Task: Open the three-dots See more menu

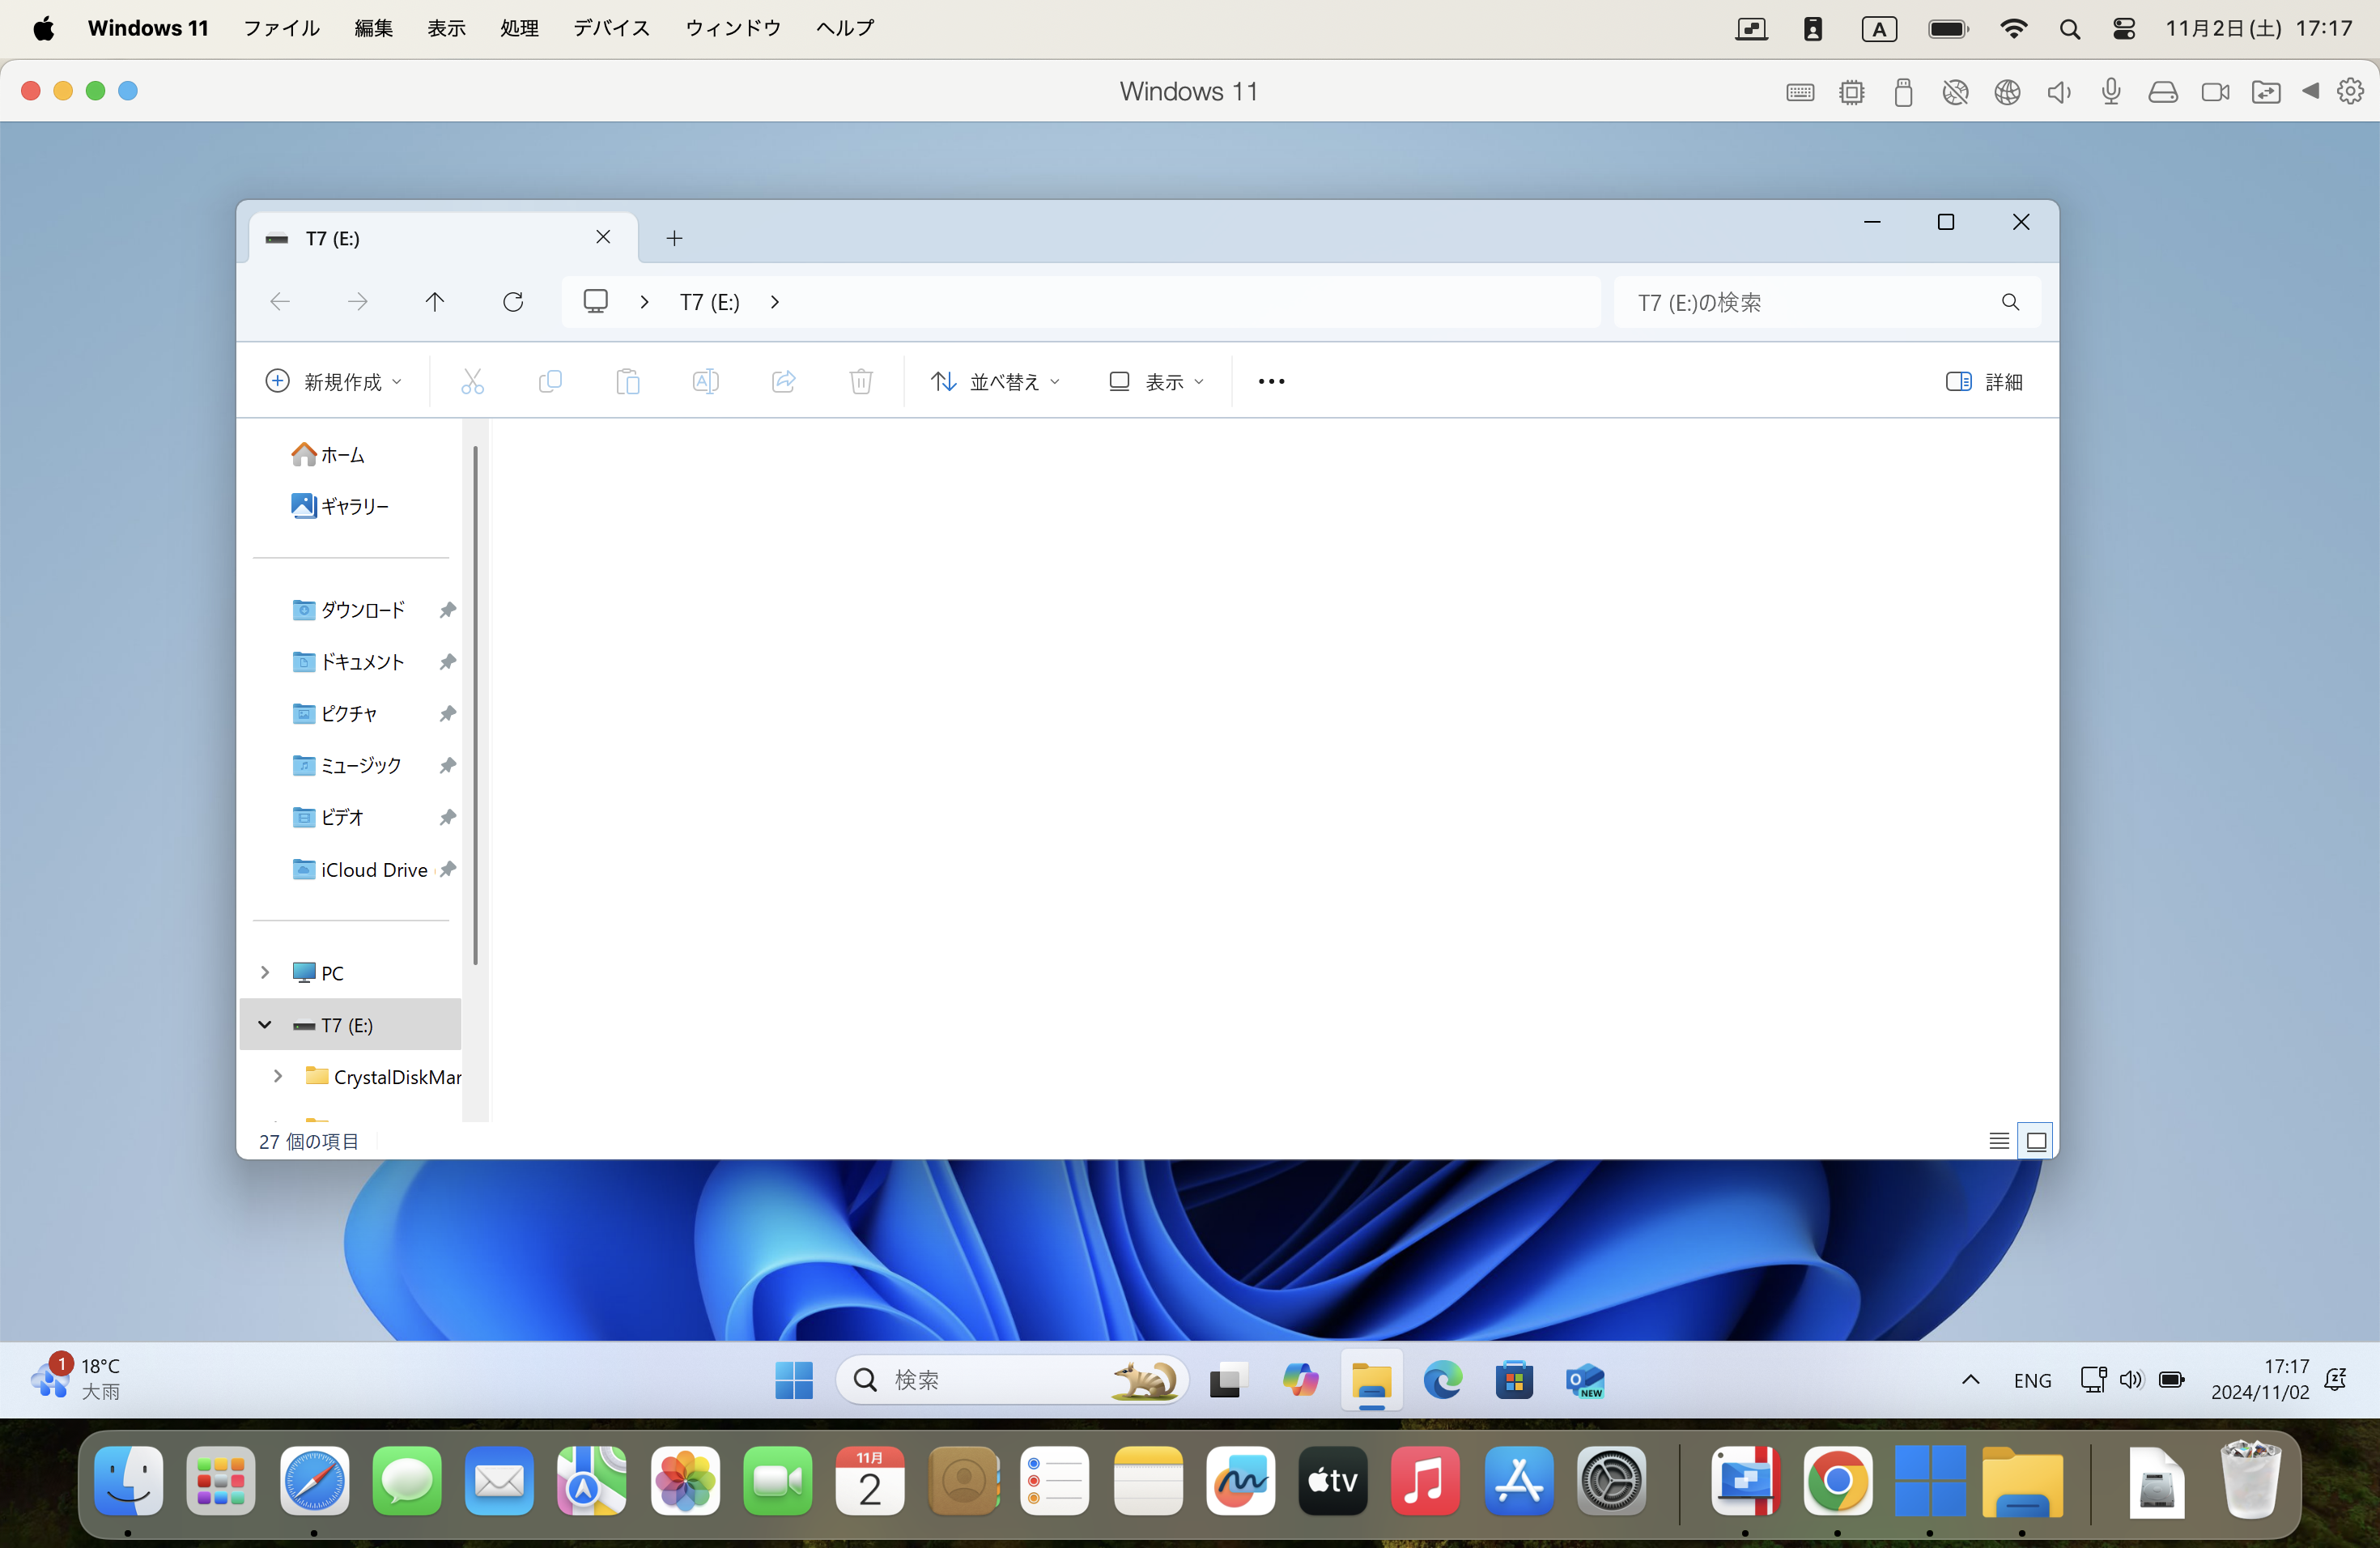Action: pos(1271,381)
